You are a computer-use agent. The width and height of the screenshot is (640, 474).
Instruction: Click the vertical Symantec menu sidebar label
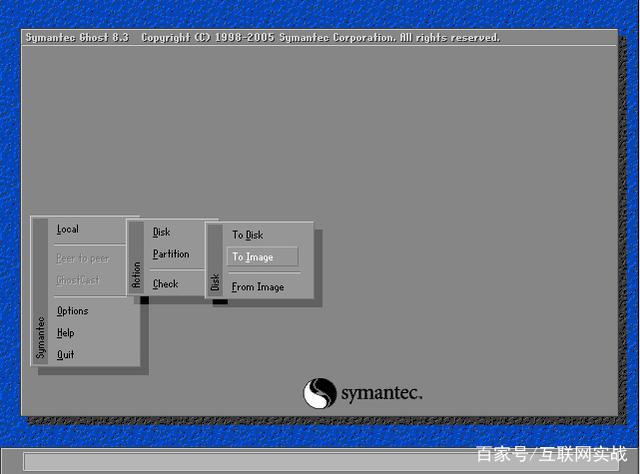(x=40, y=337)
